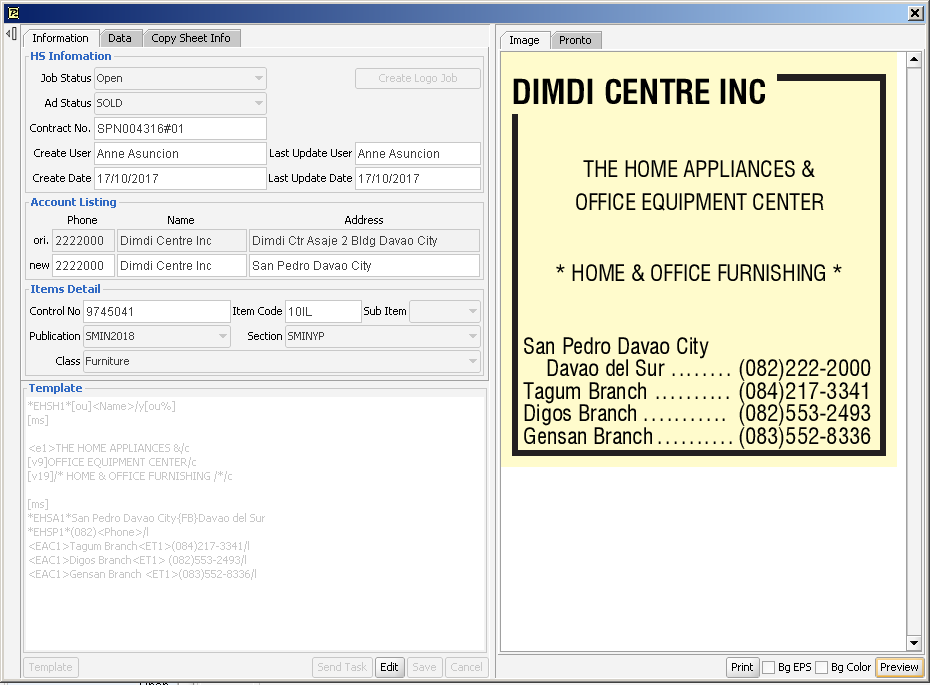
Task: Click the Last Update Date field
Action: (x=418, y=179)
